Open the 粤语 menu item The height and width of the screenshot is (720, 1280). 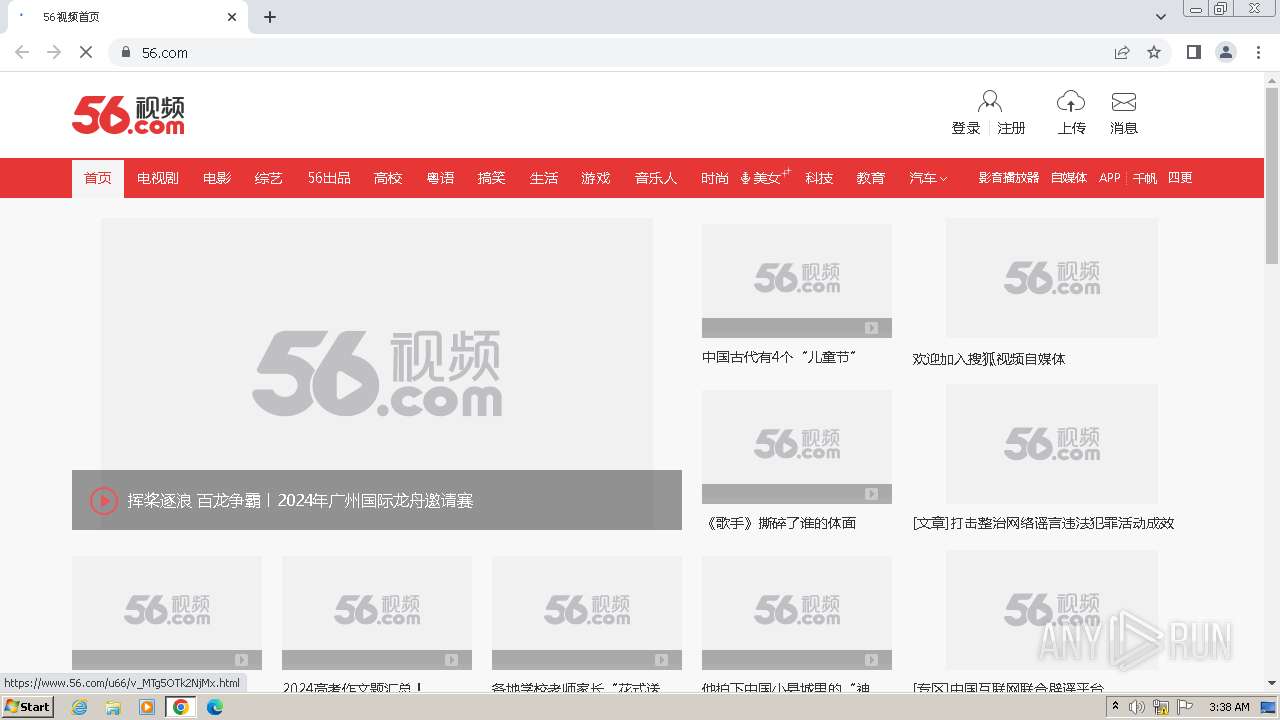pos(440,178)
